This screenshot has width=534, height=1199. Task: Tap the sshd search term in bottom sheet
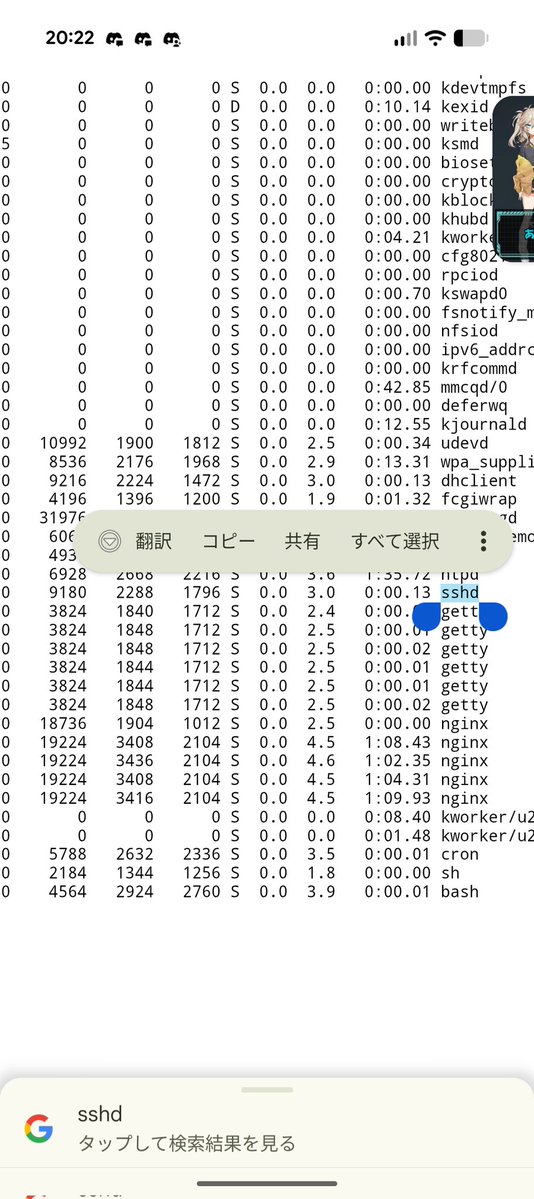click(100, 1113)
